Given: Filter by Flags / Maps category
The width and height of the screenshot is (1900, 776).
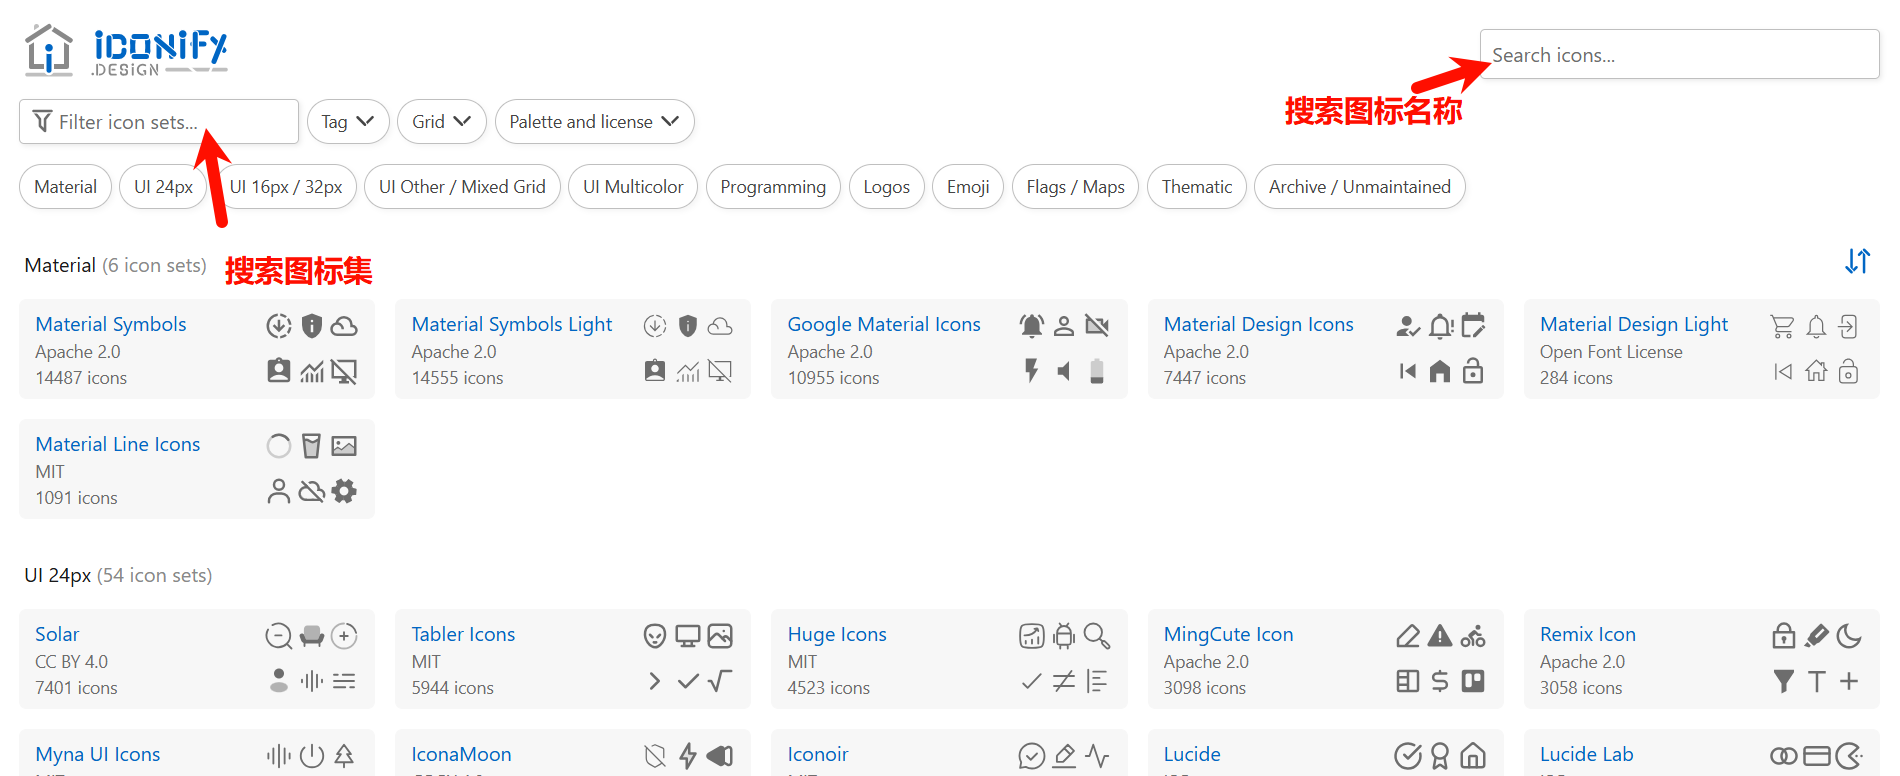Looking at the screenshot, I should point(1075,187).
